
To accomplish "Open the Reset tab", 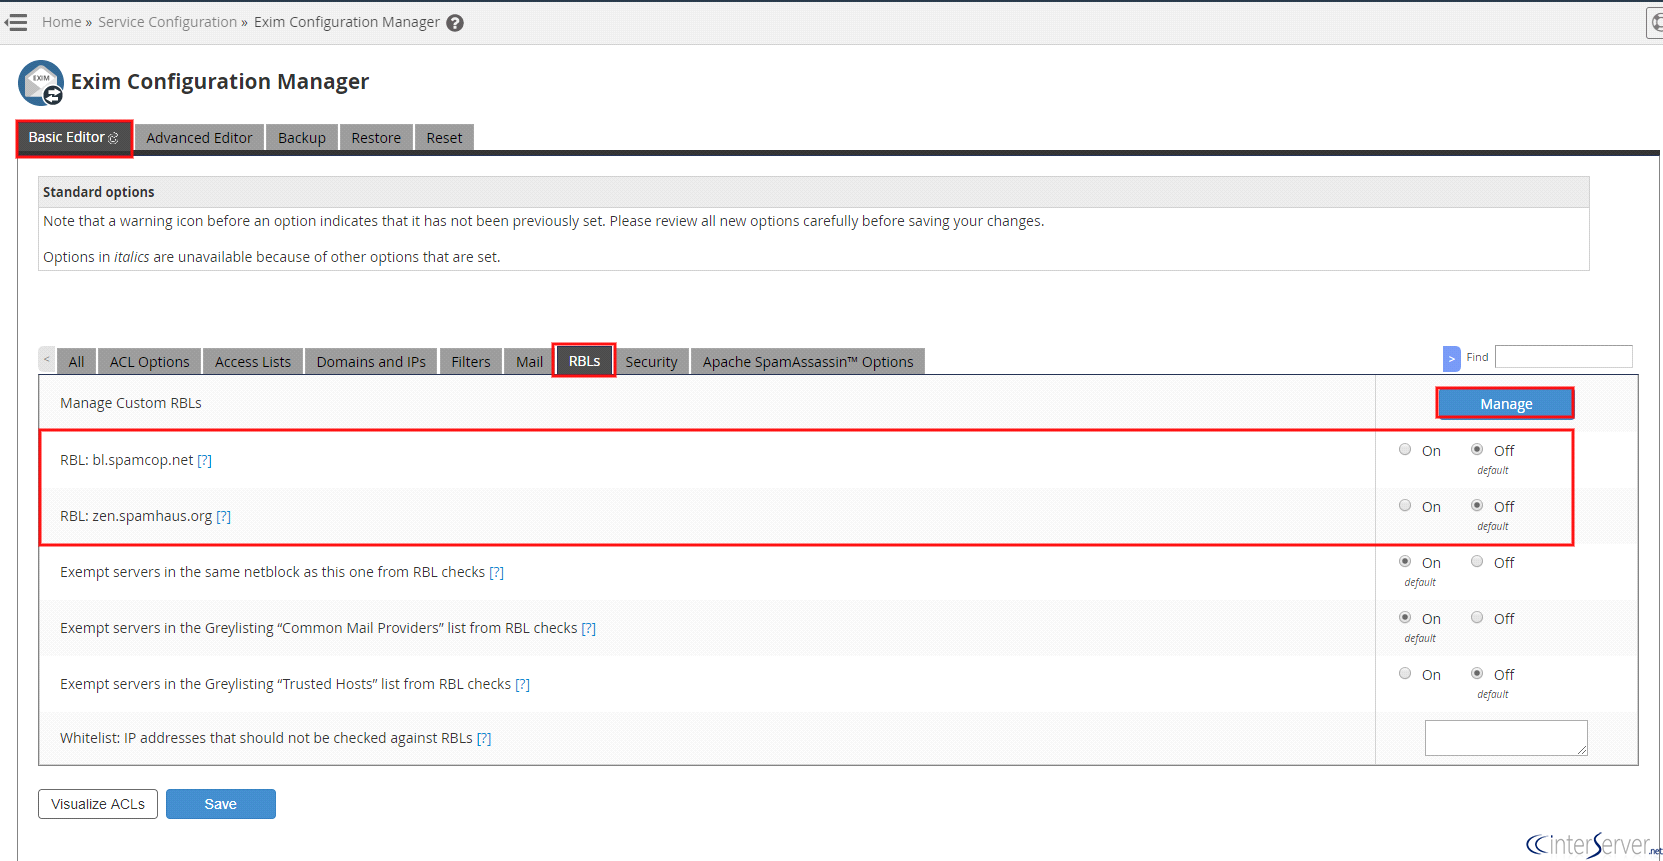I will 444,138.
